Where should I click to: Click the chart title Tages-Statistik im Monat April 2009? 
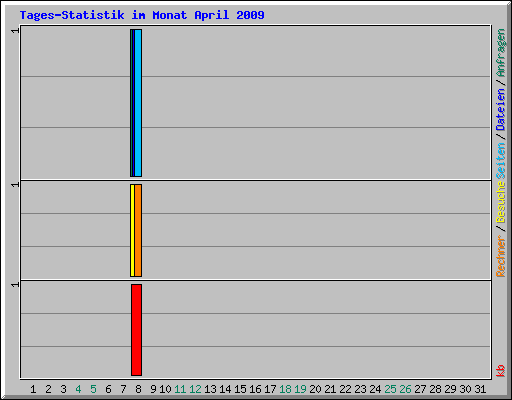(x=142, y=15)
